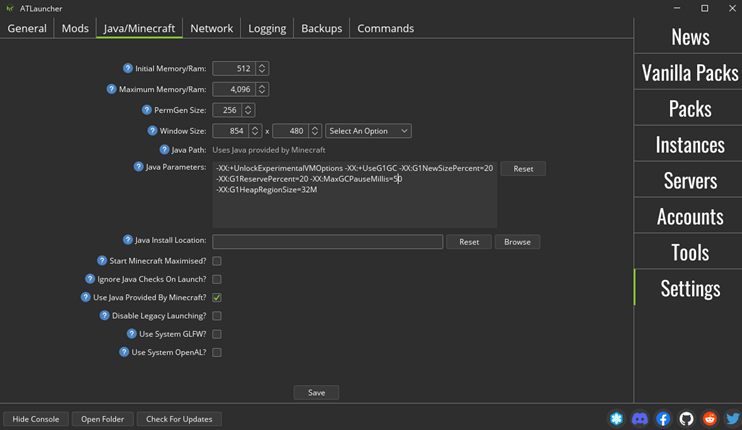
Task: Click the Maximum Memory/Ram spinner arrows
Action: [262, 90]
